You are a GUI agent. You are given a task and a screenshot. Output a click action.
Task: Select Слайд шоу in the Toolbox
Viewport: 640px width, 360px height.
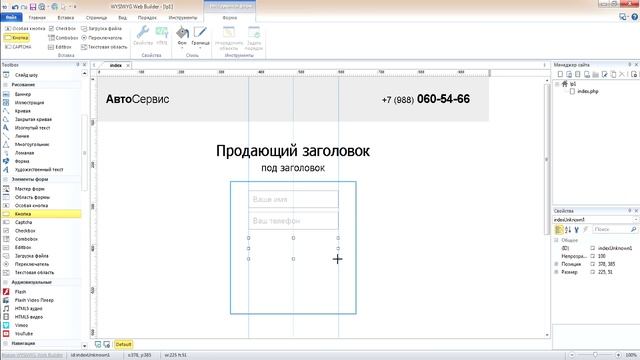click(26, 75)
